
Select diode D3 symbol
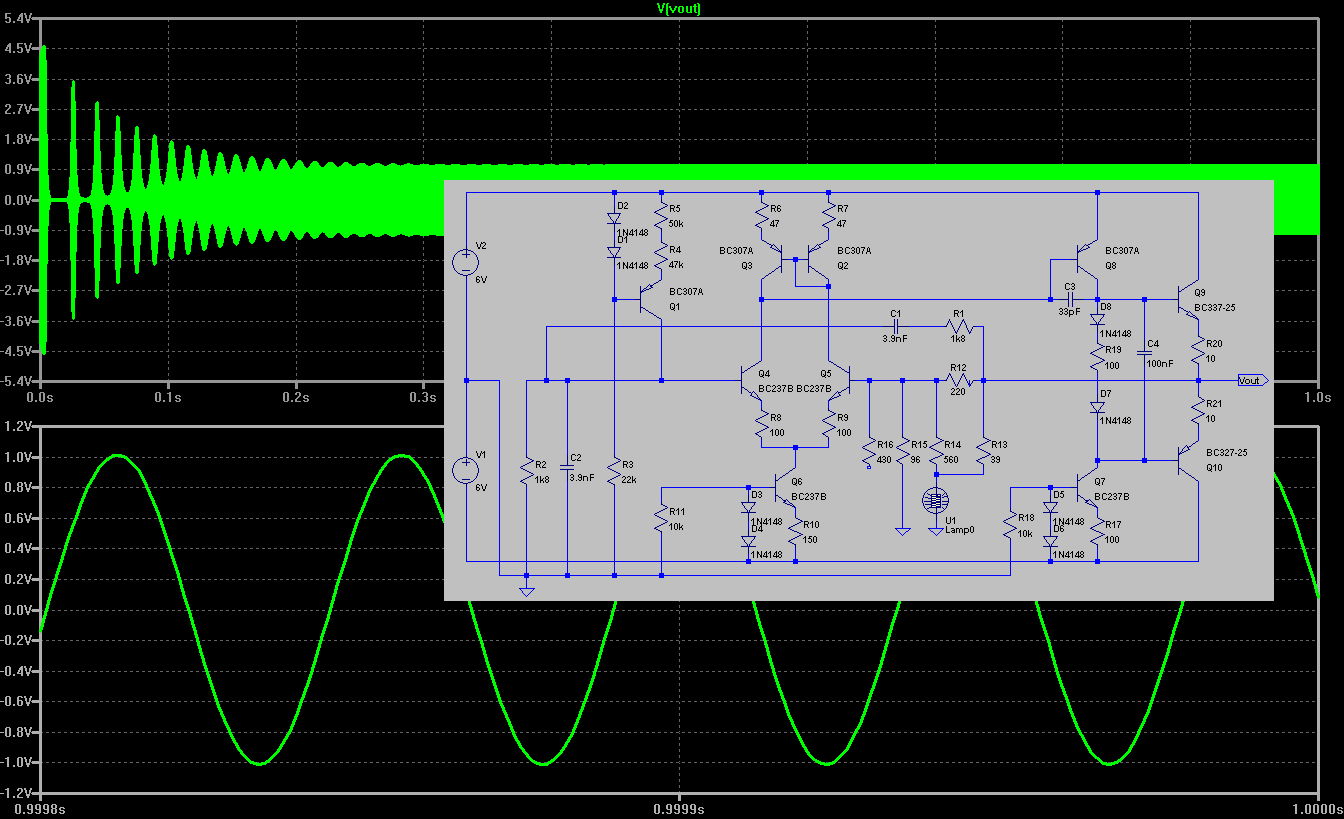[748, 507]
